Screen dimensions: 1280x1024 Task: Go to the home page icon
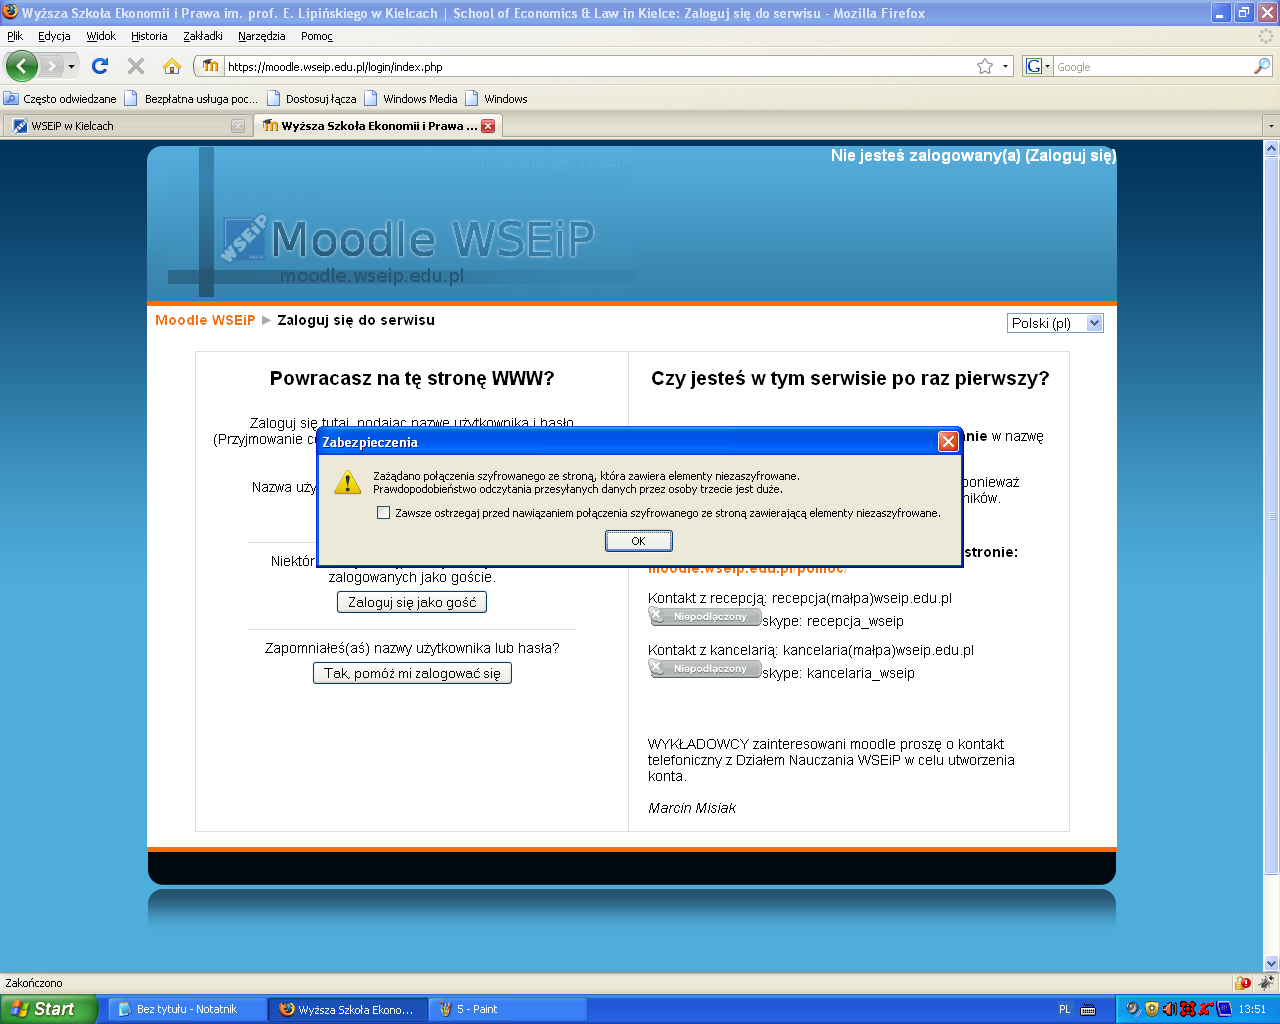point(172,66)
